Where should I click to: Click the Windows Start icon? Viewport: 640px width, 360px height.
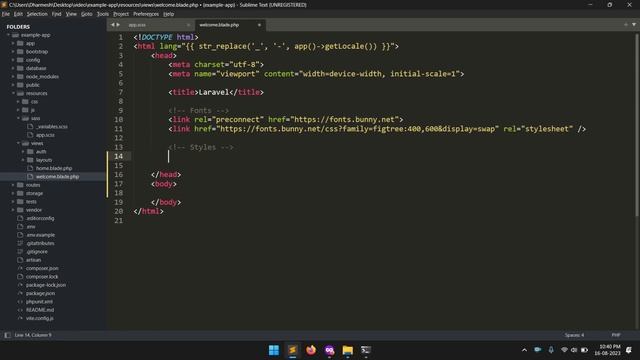pyautogui.click(x=274, y=350)
